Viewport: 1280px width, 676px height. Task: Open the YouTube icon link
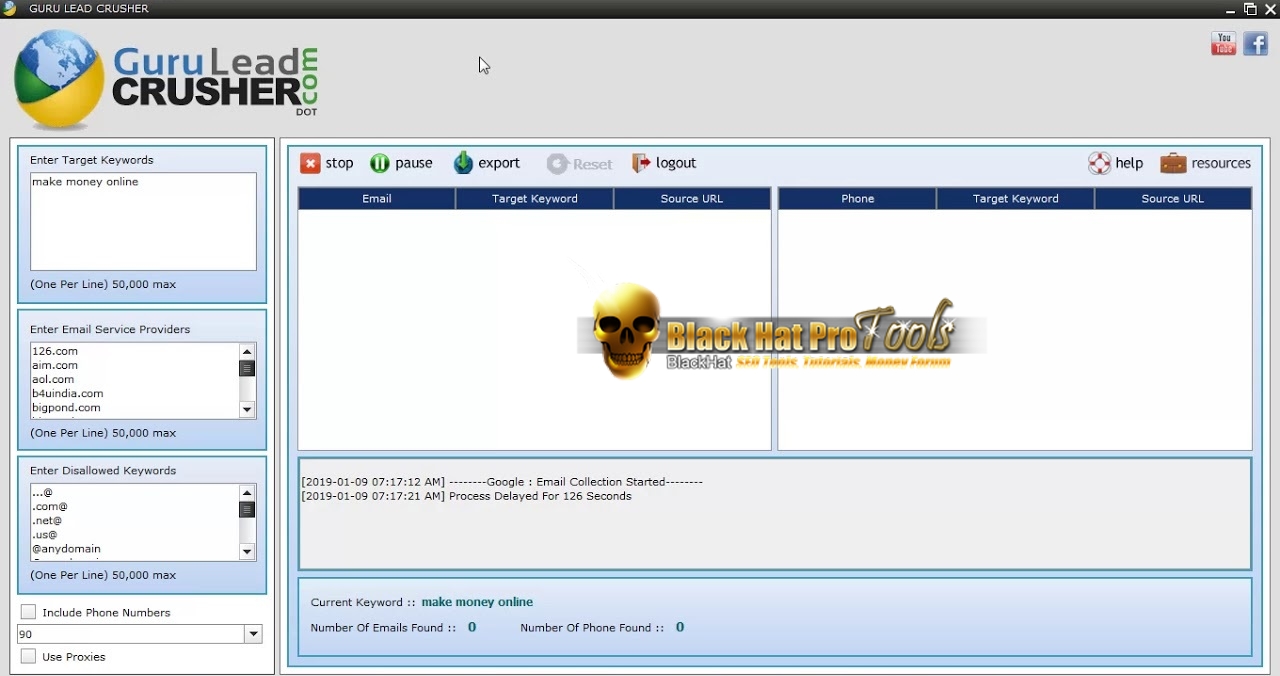click(x=1223, y=43)
